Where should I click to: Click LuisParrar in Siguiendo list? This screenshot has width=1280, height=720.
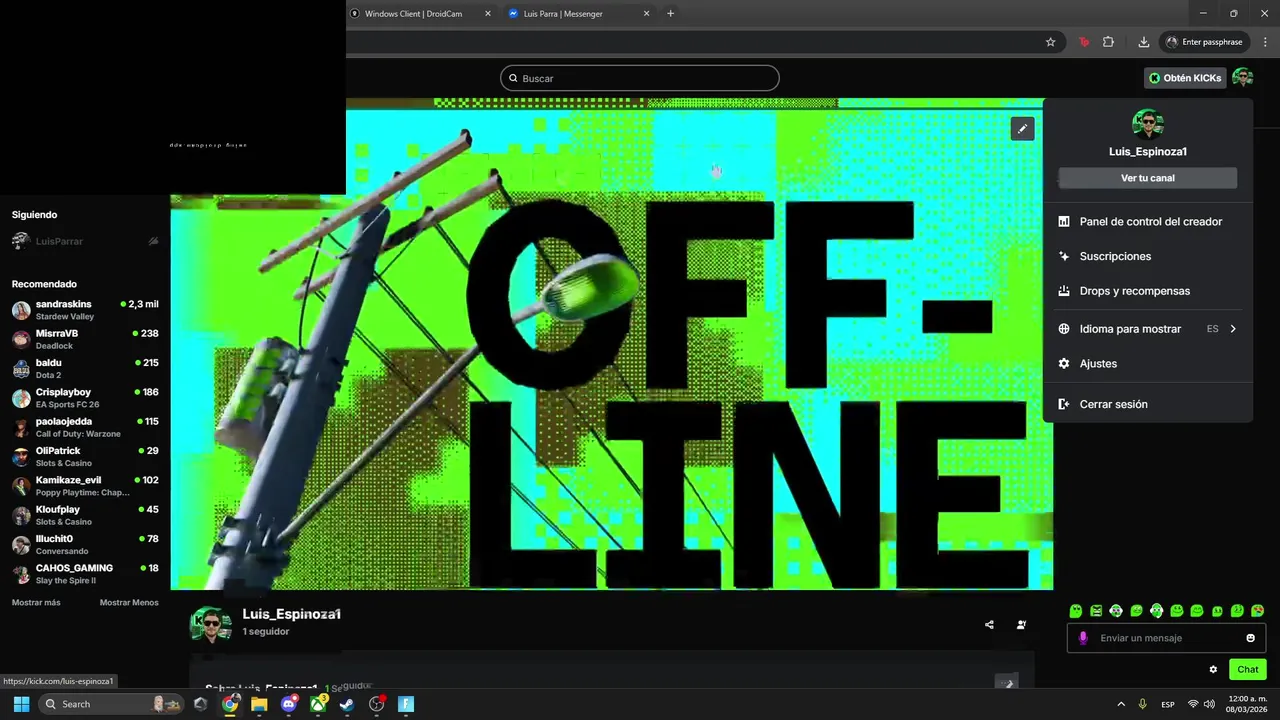click(x=85, y=241)
